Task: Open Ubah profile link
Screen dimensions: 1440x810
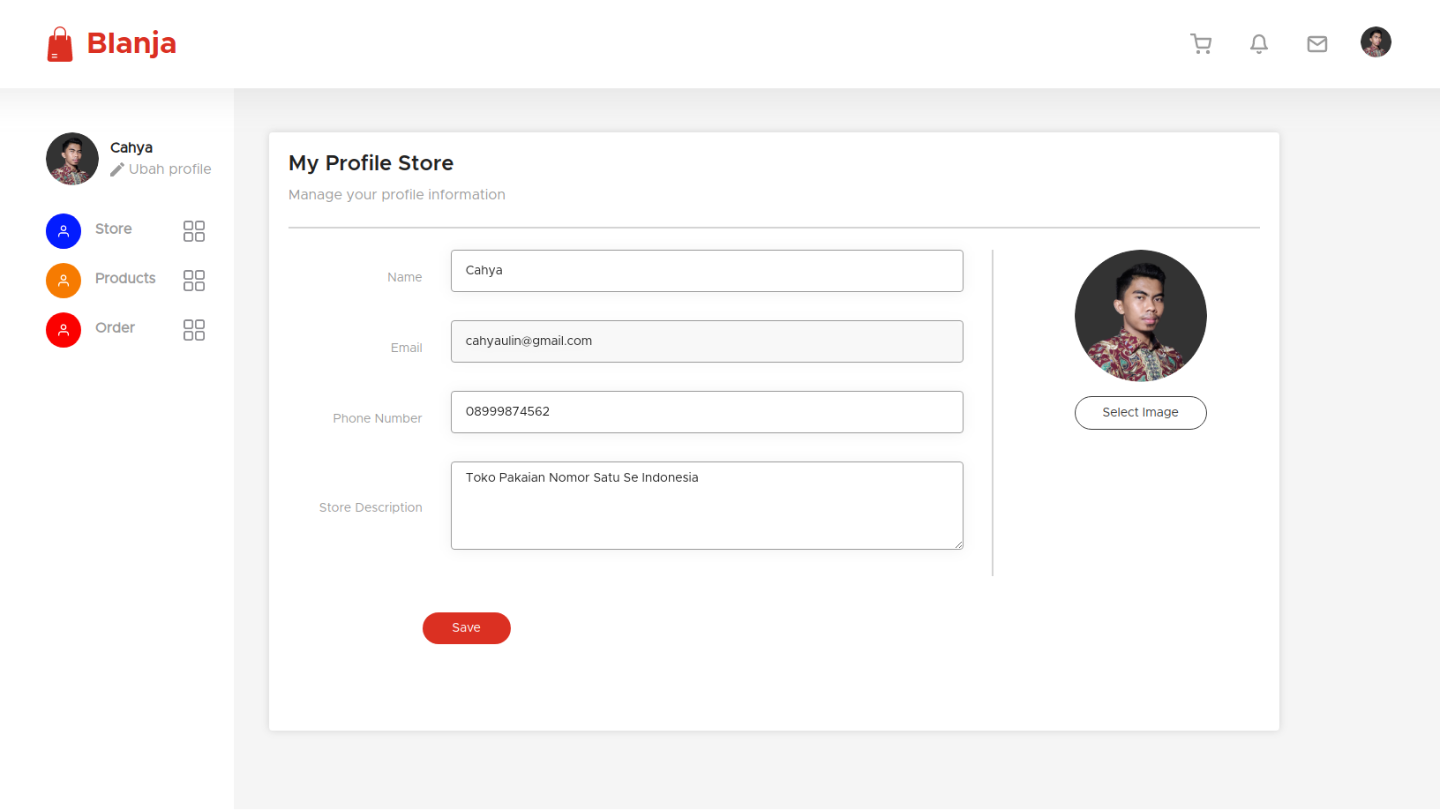Action: click(x=170, y=169)
